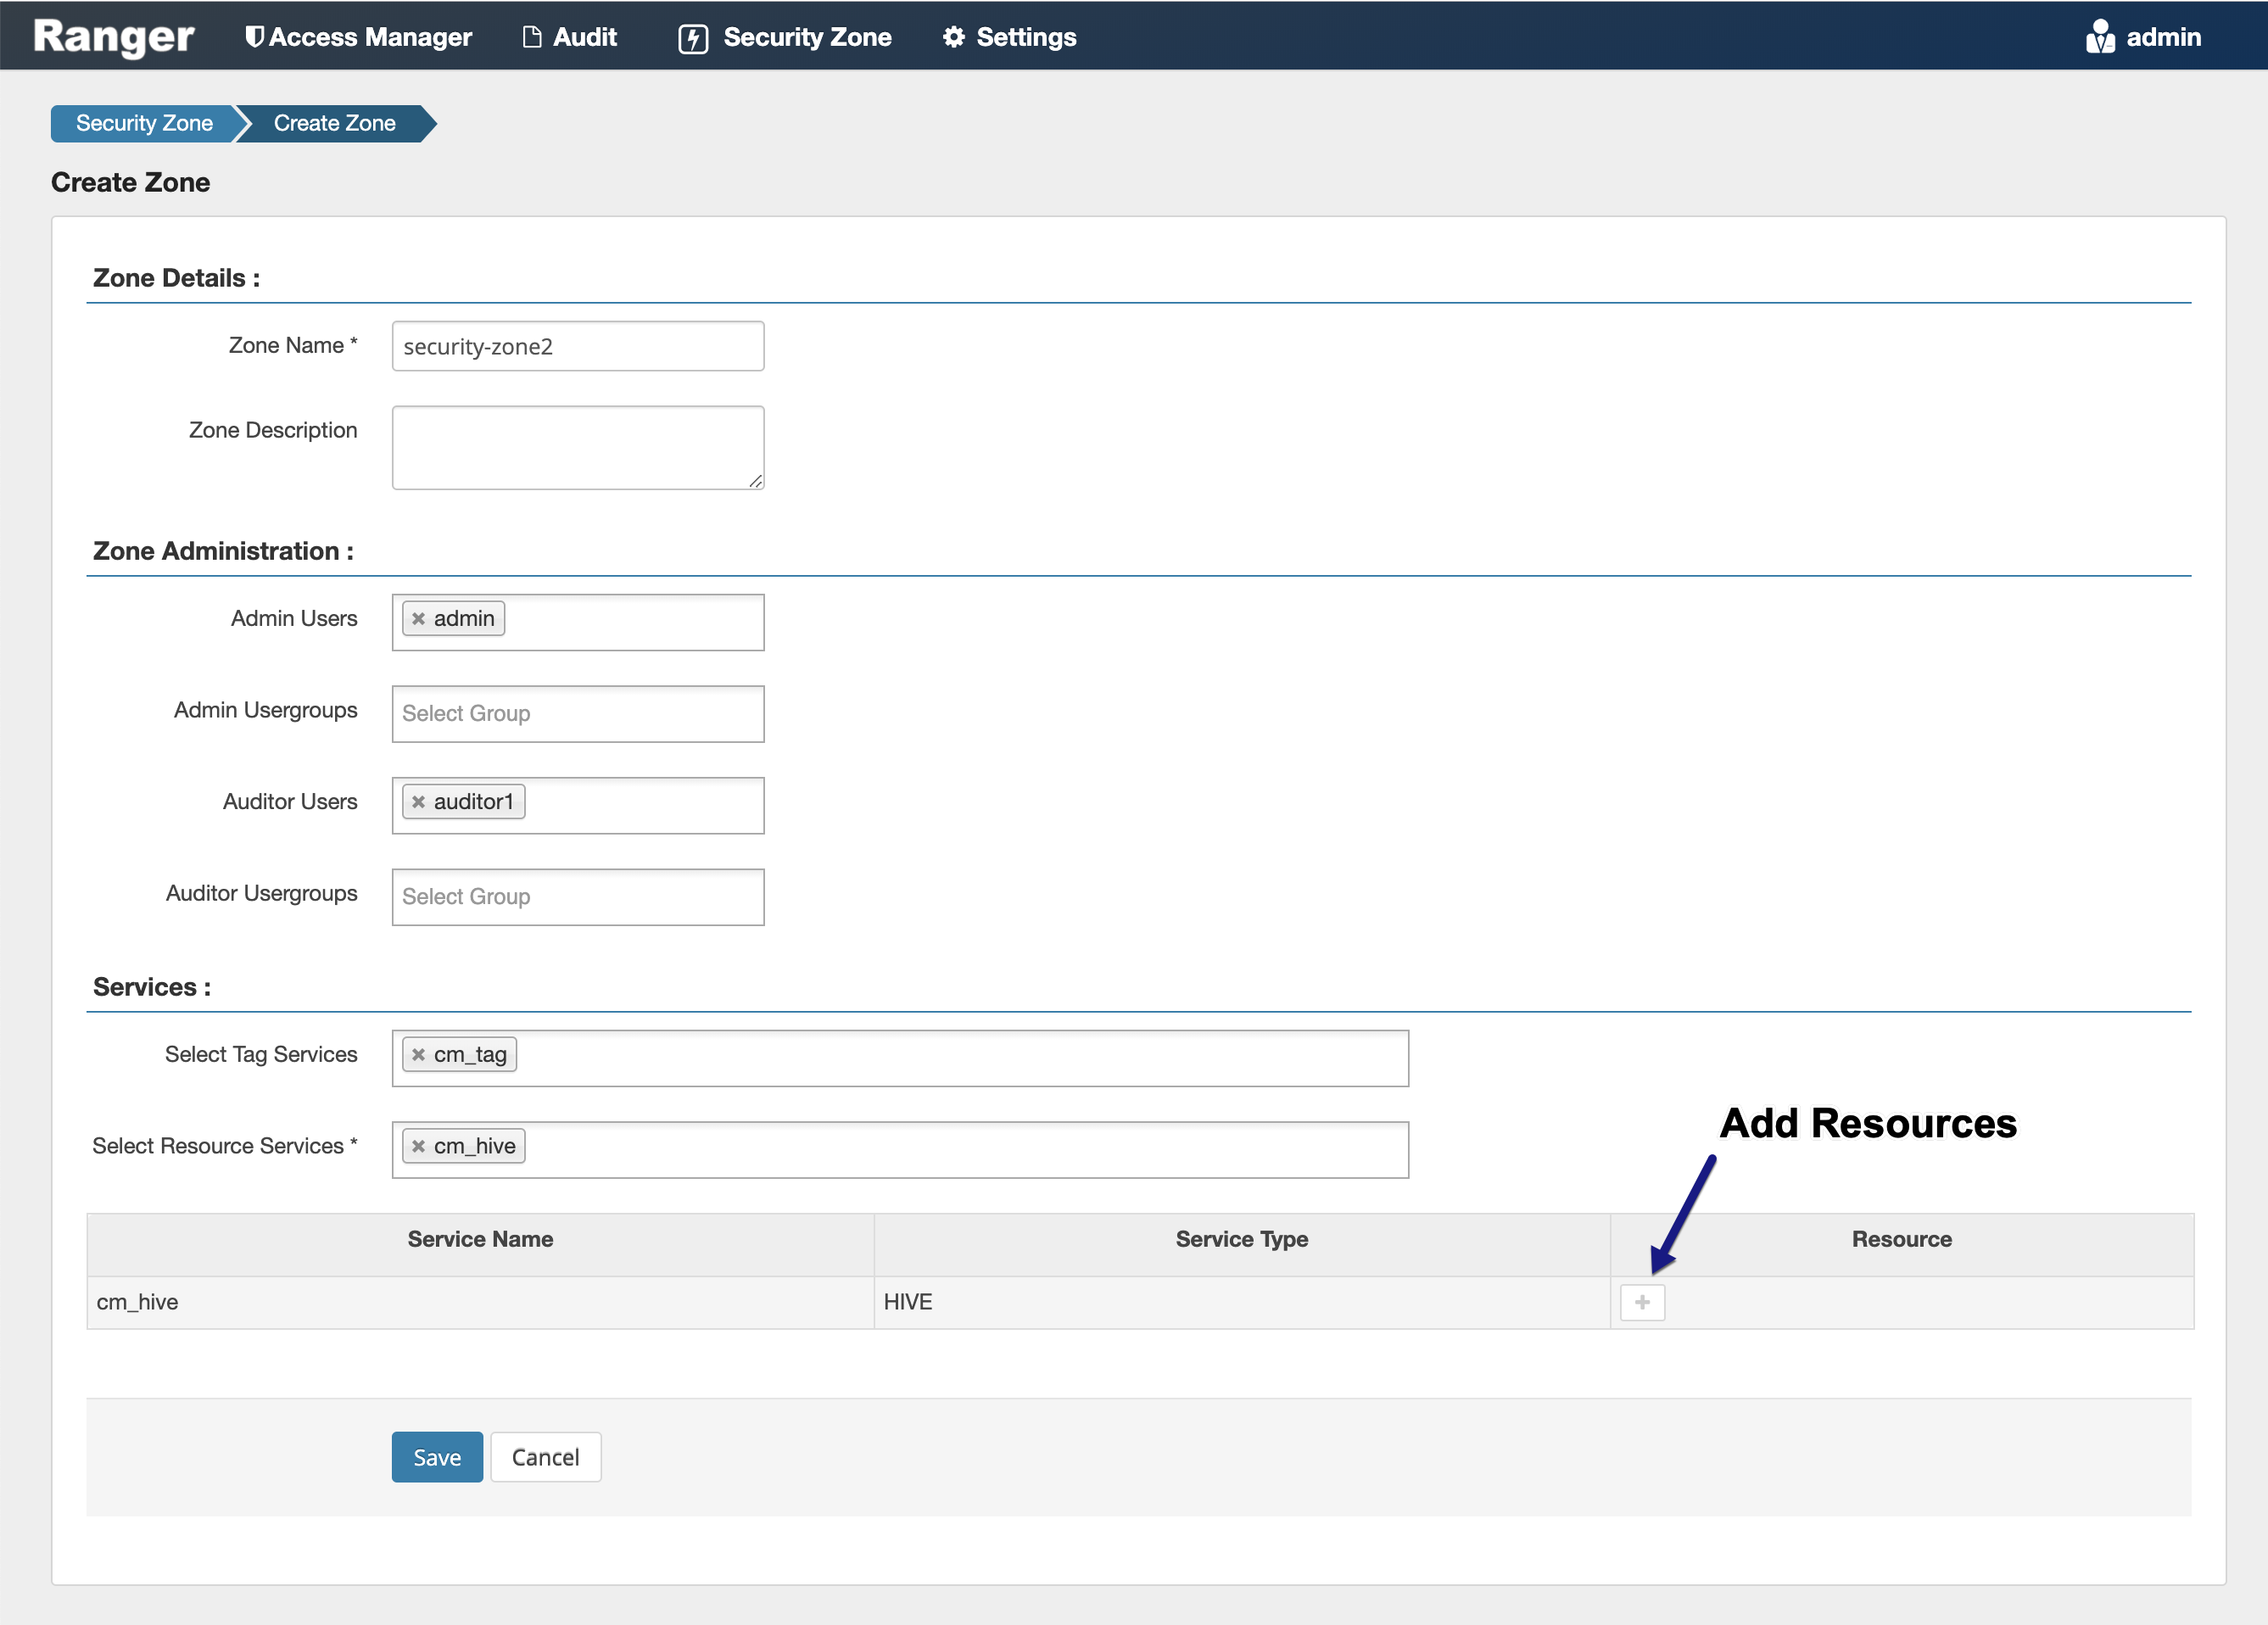Click into the Zone Description text area
Screen dimensions: 2268x1625
577,447
